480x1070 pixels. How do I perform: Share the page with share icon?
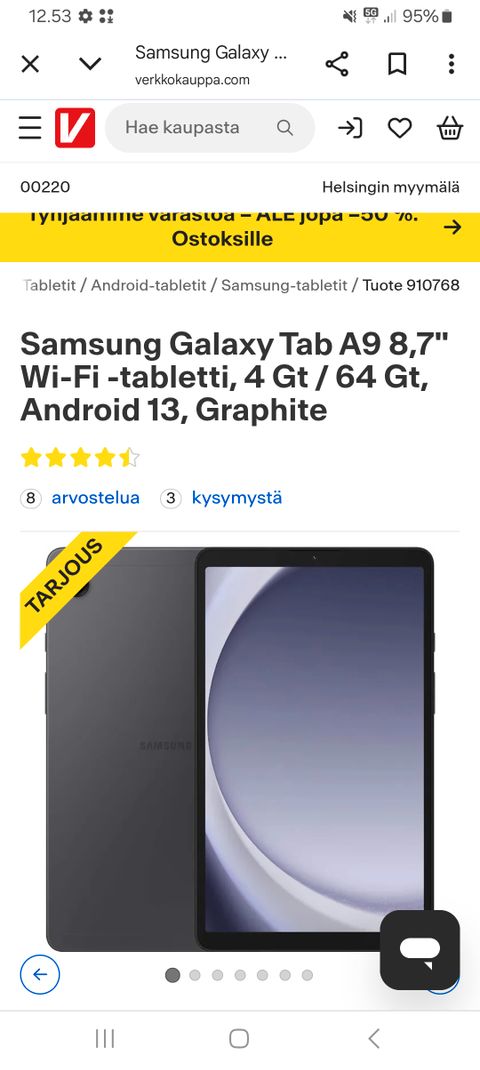337,64
